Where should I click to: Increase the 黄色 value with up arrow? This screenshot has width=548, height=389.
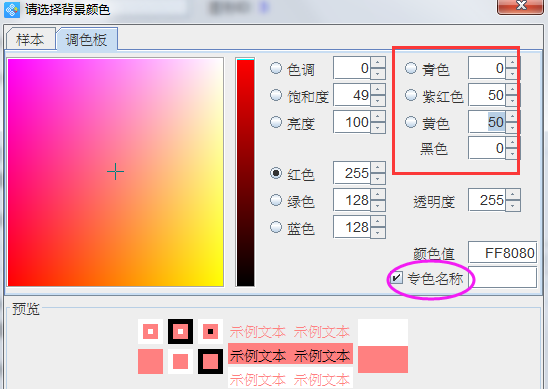click(513, 117)
